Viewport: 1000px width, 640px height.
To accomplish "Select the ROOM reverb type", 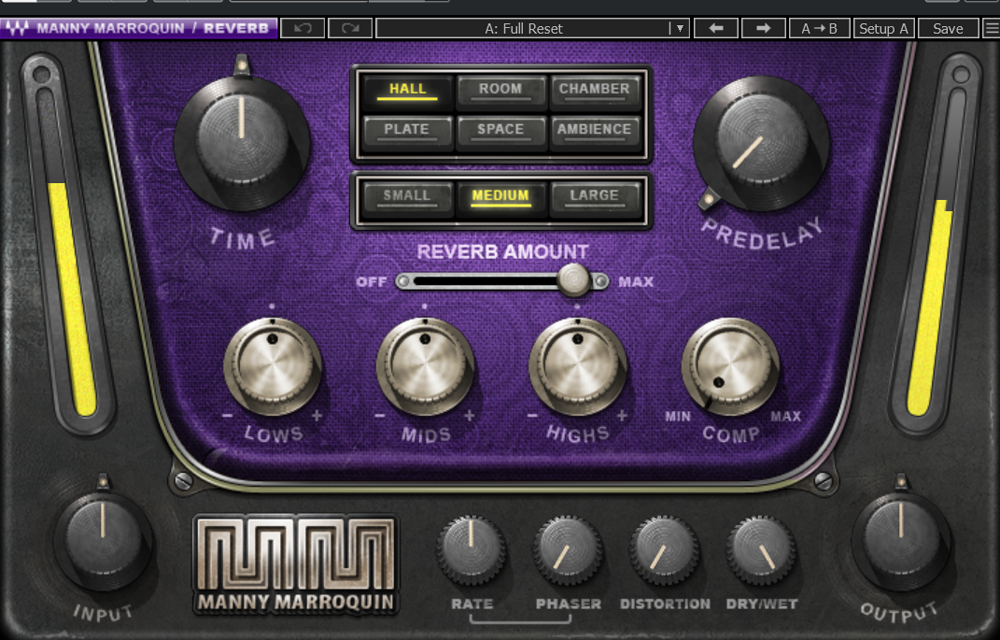I will tap(501, 91).
